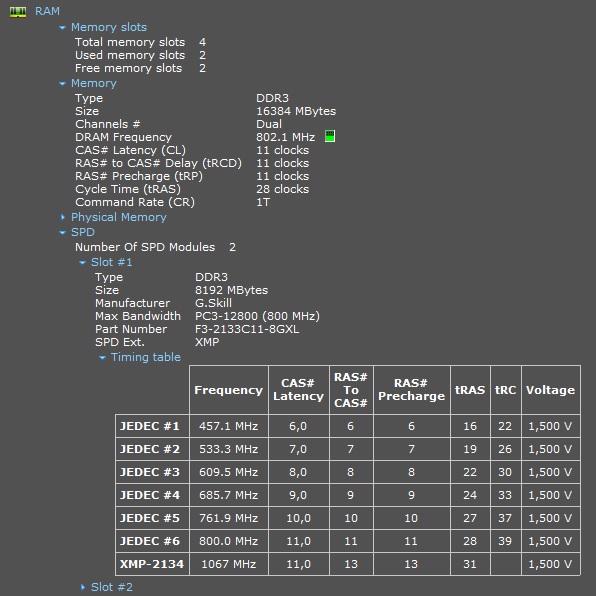The image size is (596, 596).
Task: Click the Timing table label
Action: pyautogui.click(x=146, y=357)
